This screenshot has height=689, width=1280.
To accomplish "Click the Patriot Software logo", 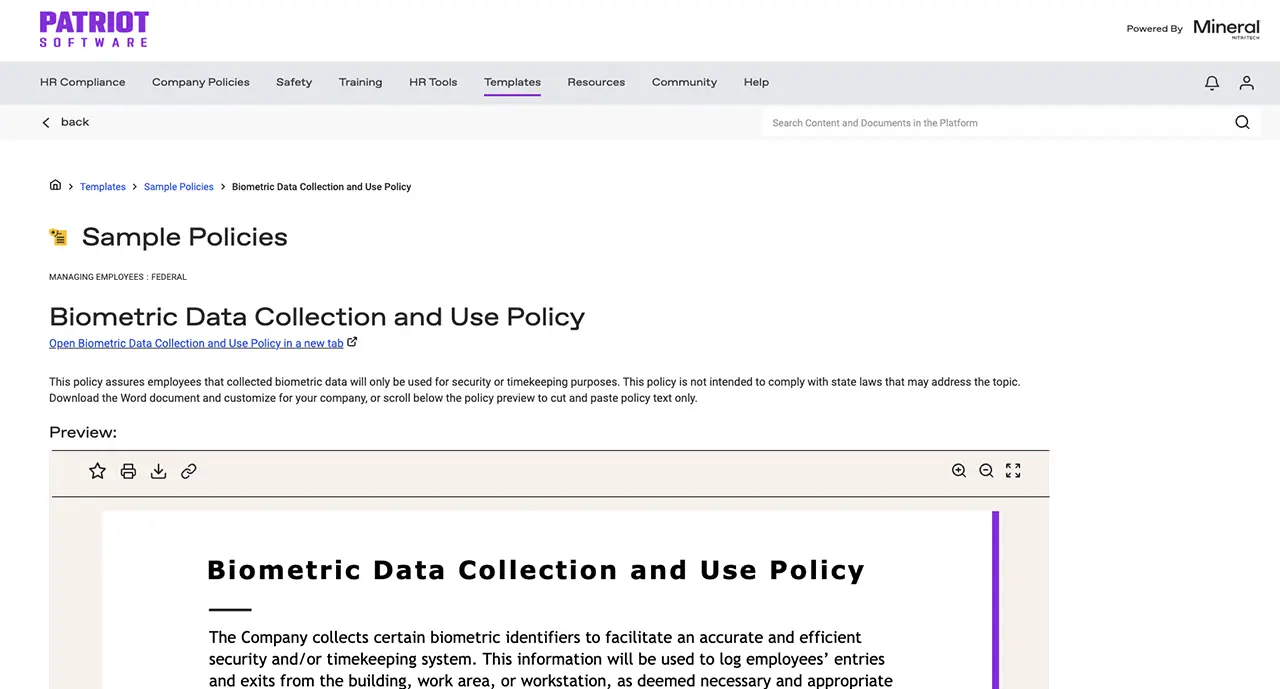I will pos(94,29).
